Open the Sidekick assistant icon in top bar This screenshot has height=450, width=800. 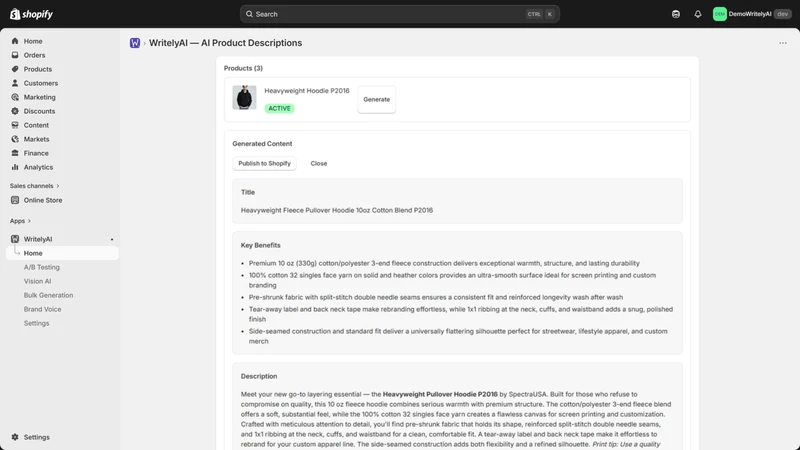[x=676, y=14]
